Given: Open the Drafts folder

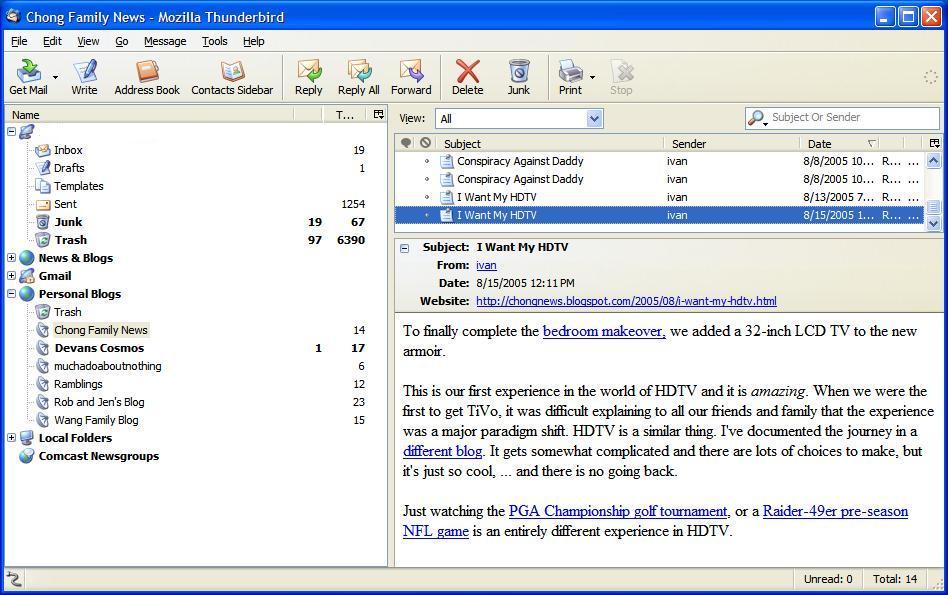Looking at the screenshot, I should [x=69, y=168].
